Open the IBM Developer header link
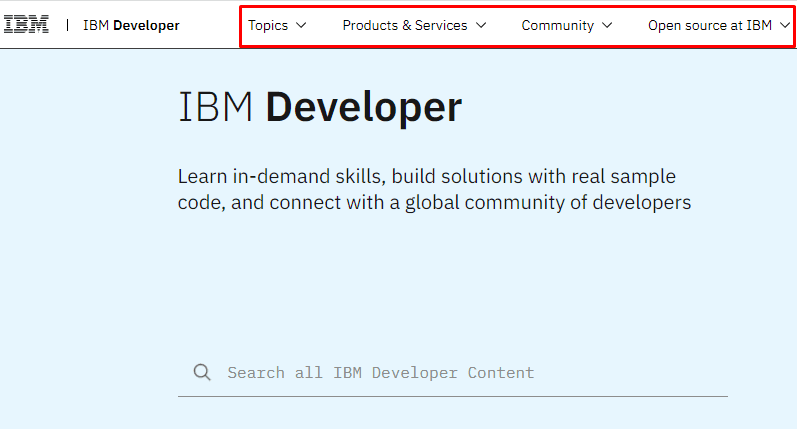This screenshot has height=430, width=797. [131, 25]
